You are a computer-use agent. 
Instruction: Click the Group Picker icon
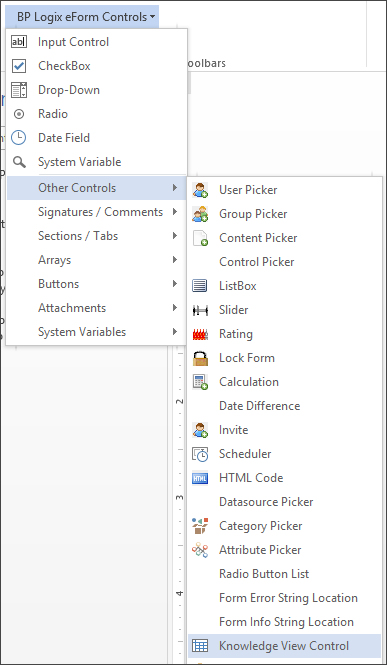click(x=200, y=214)
